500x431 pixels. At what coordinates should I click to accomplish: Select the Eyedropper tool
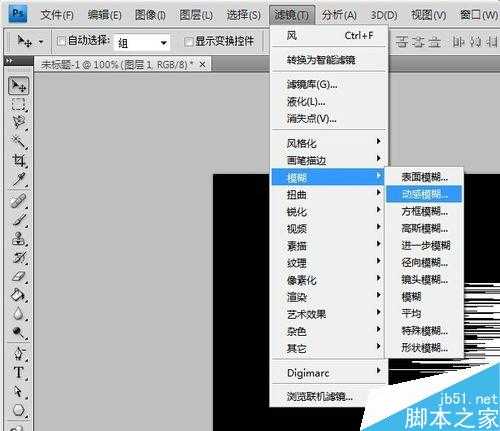tap(18, 179)
